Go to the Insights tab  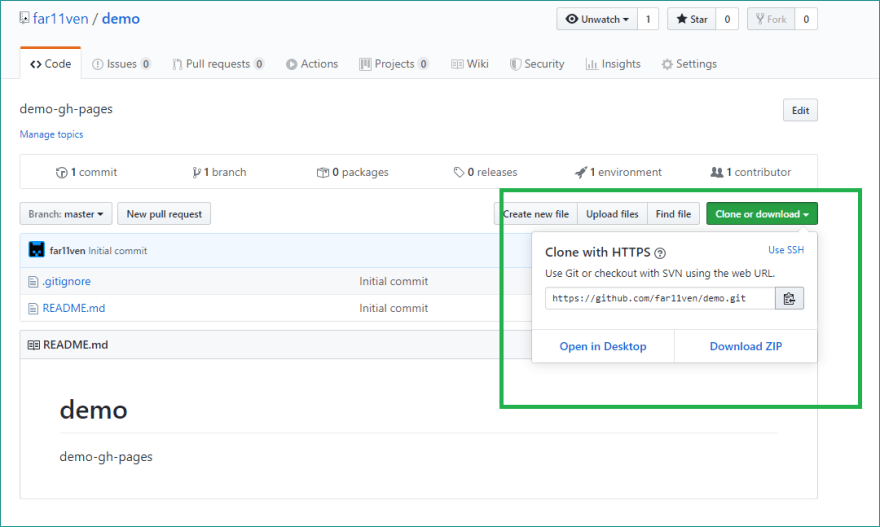(613, 64)
